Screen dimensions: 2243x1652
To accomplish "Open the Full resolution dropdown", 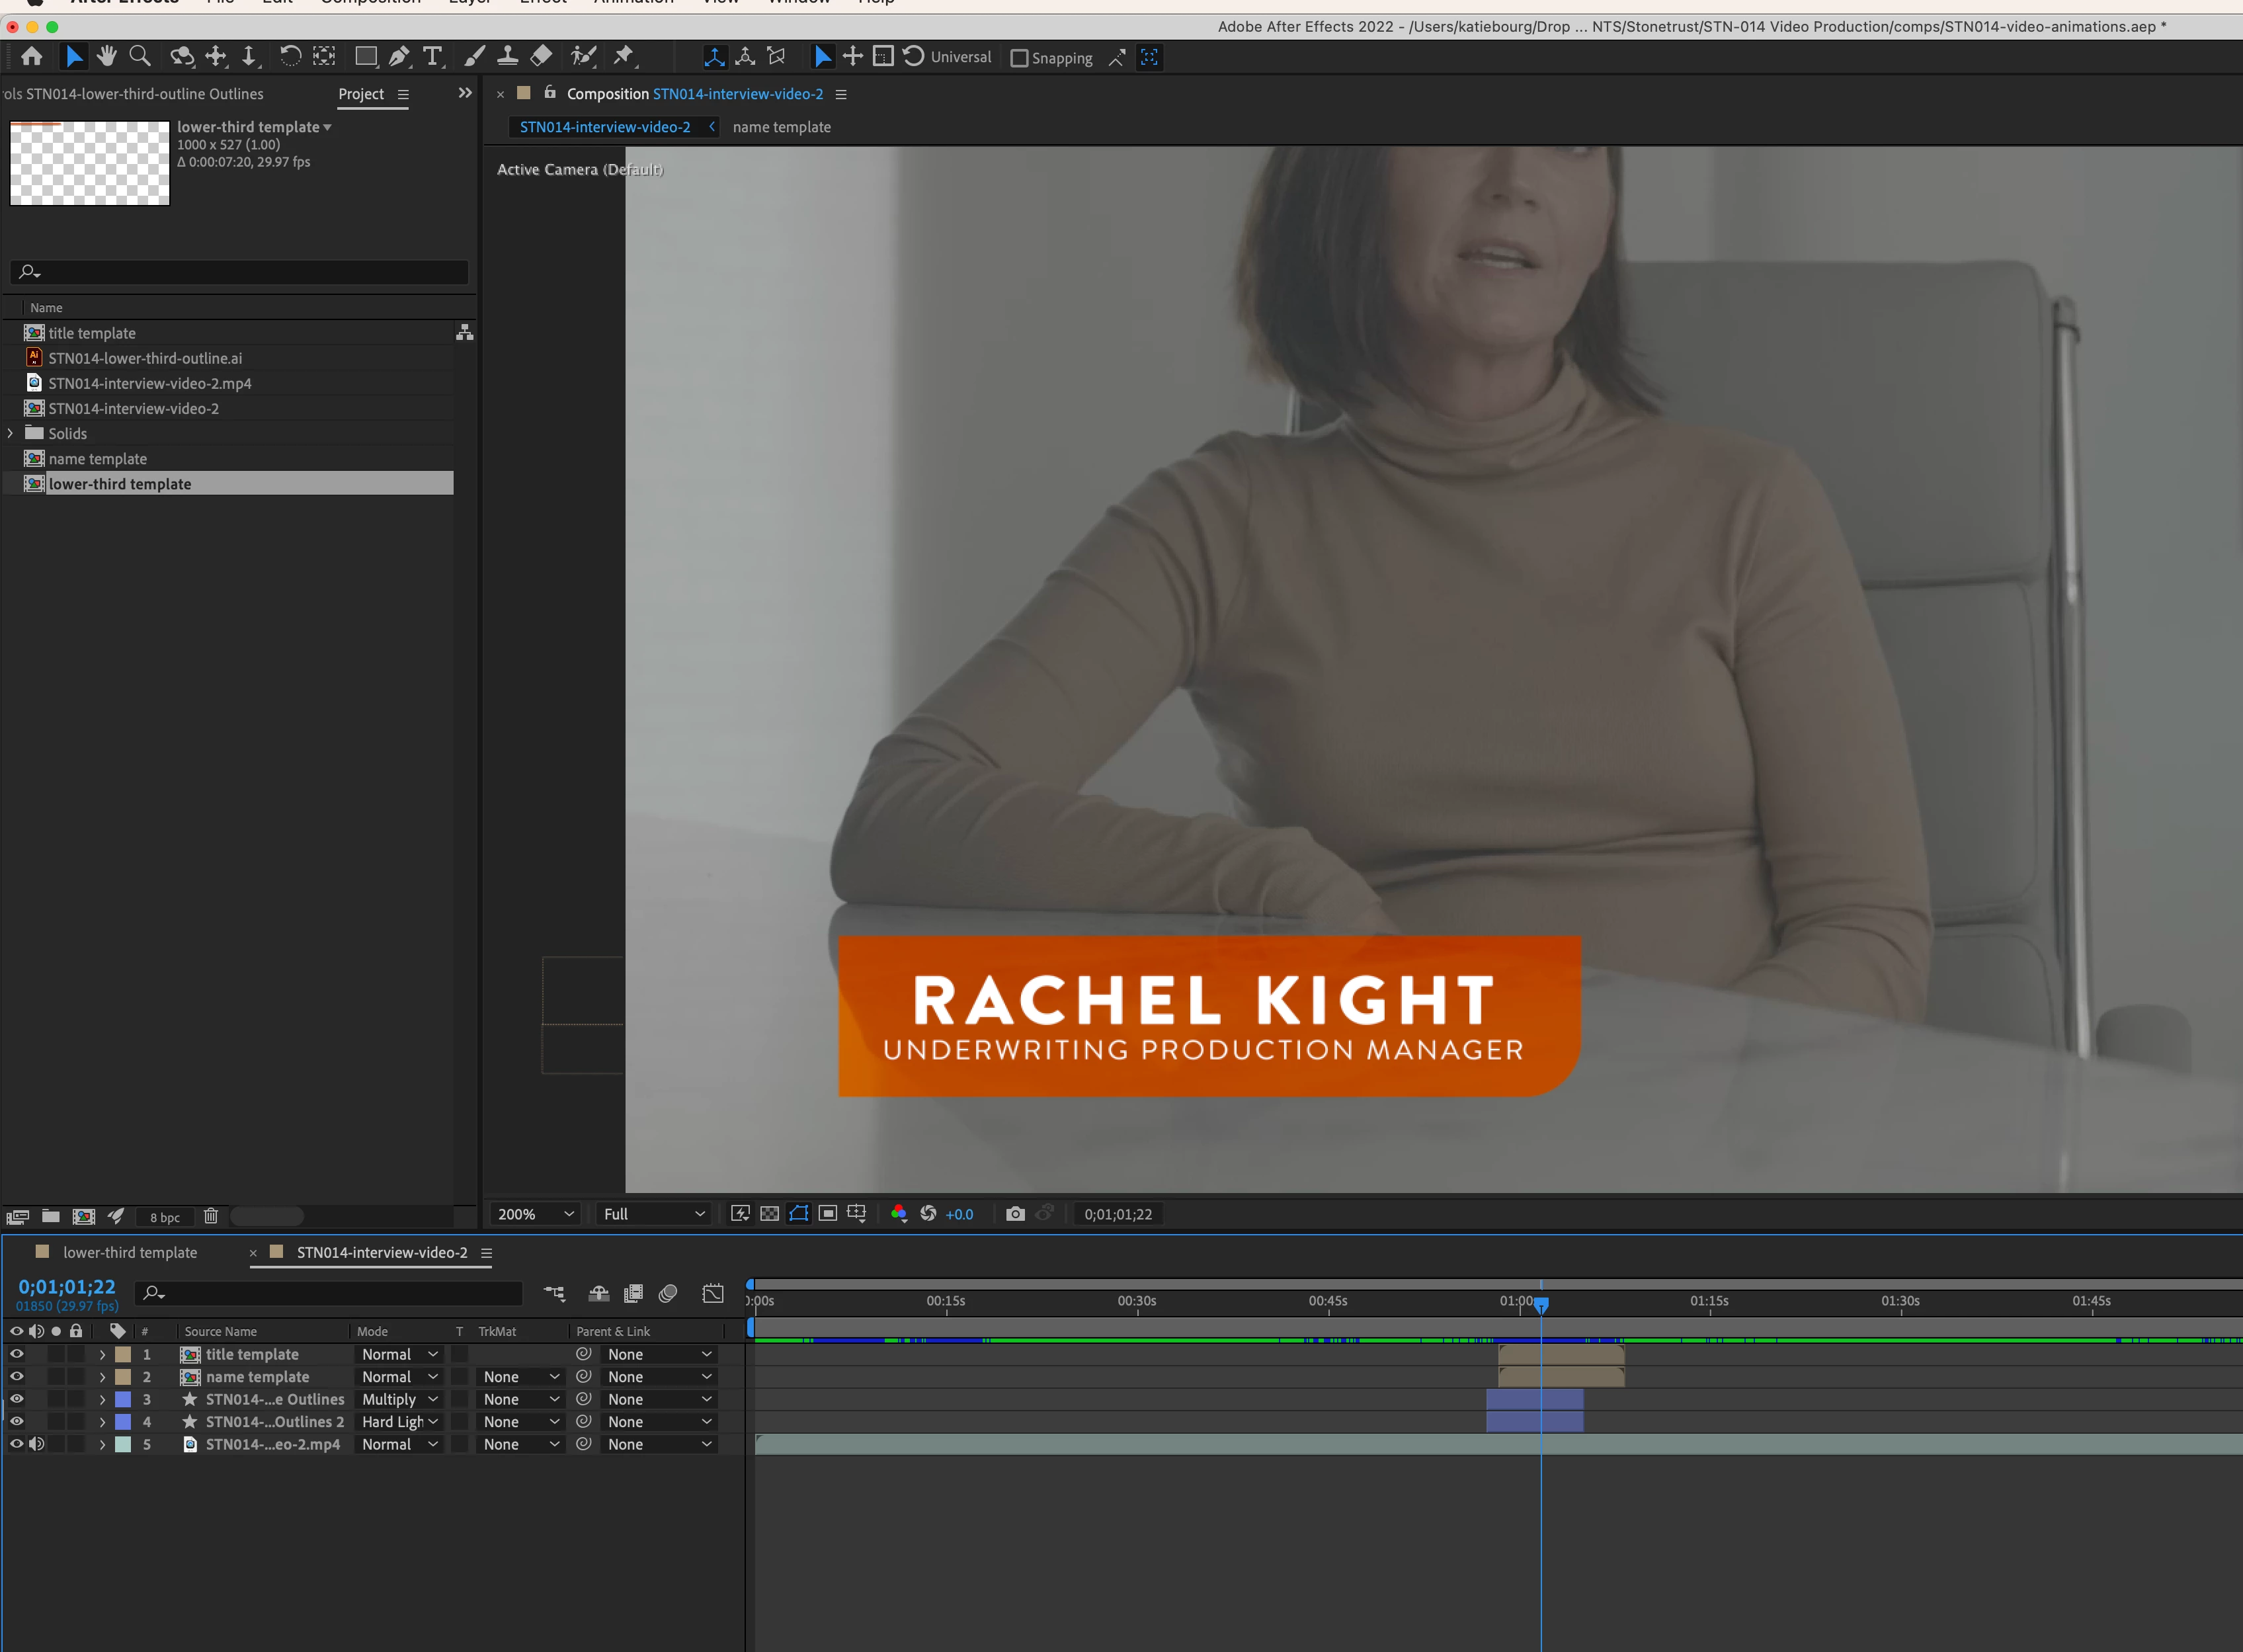I will 653,1214.
